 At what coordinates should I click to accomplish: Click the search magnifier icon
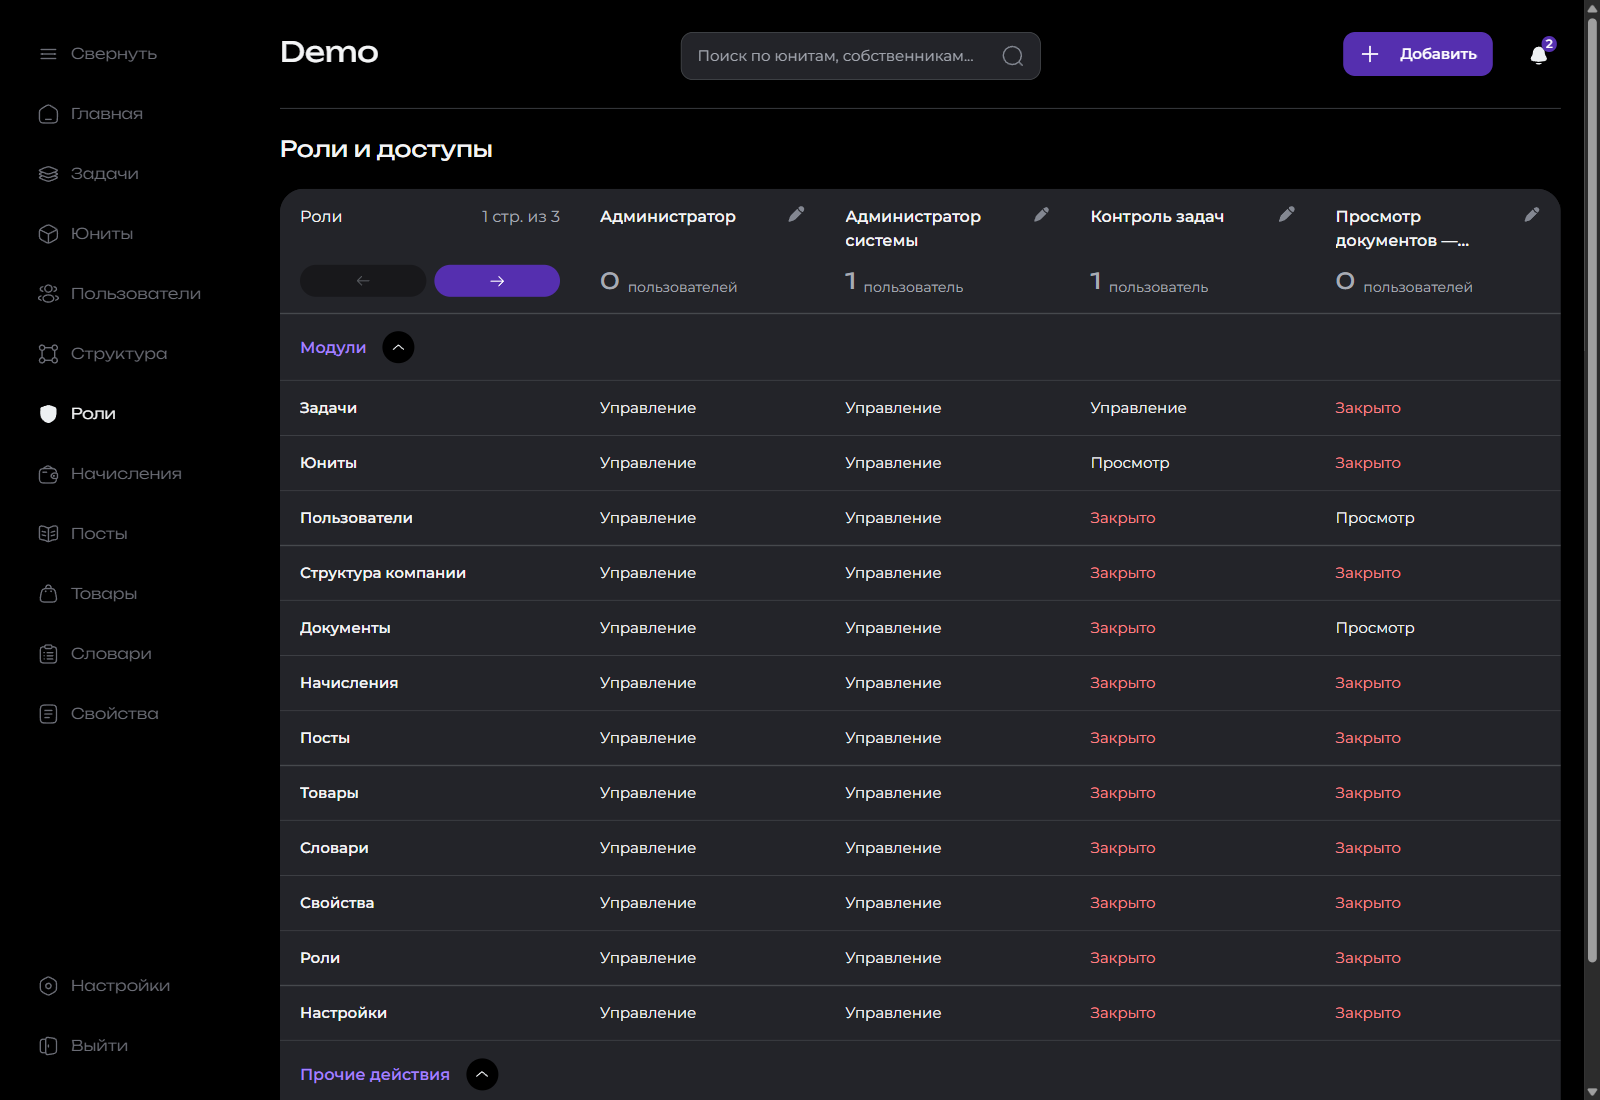click(1013, 56)
